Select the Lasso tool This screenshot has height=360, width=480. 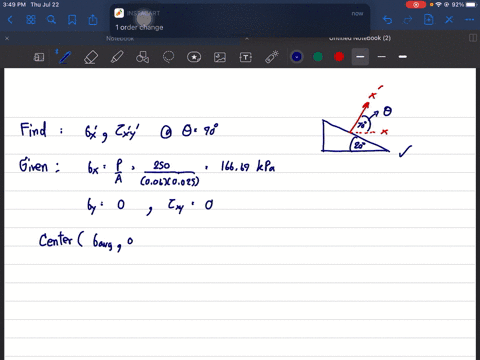(x=168, y=57)
